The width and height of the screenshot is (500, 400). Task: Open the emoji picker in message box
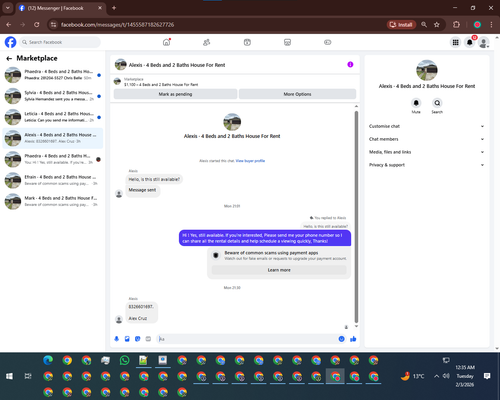coord(341,339)
